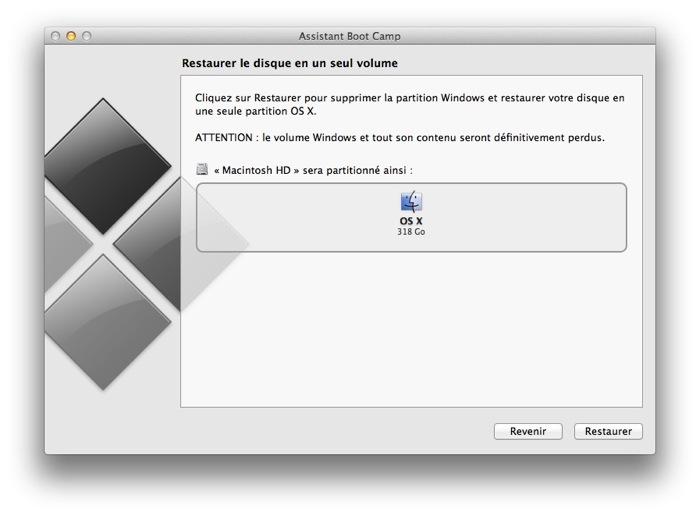Click the ATTENTION warning text

(400, 137)
